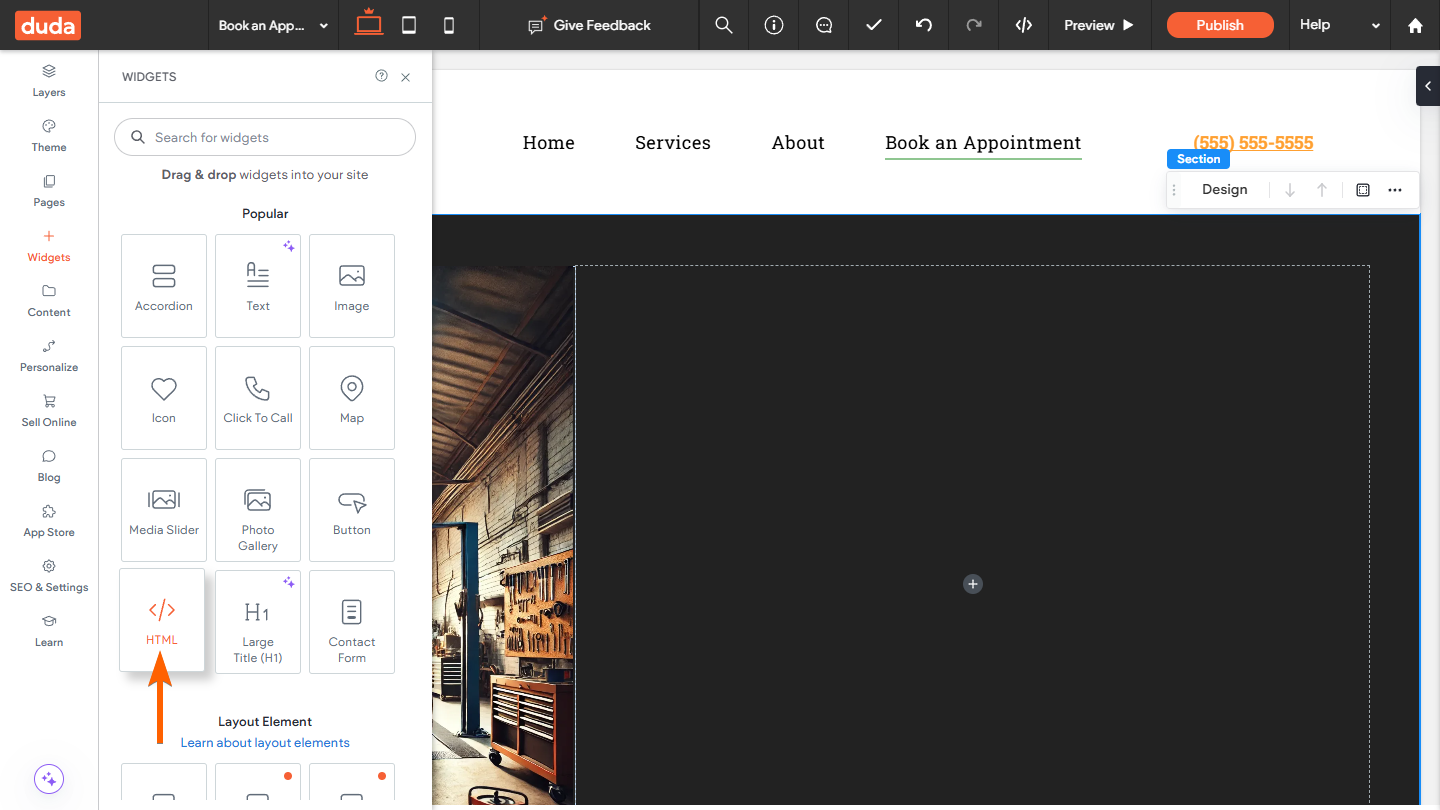This screenshot has height=810, width=1440.
Task: Go to SEO & Settings
Action: pos(49,575)
